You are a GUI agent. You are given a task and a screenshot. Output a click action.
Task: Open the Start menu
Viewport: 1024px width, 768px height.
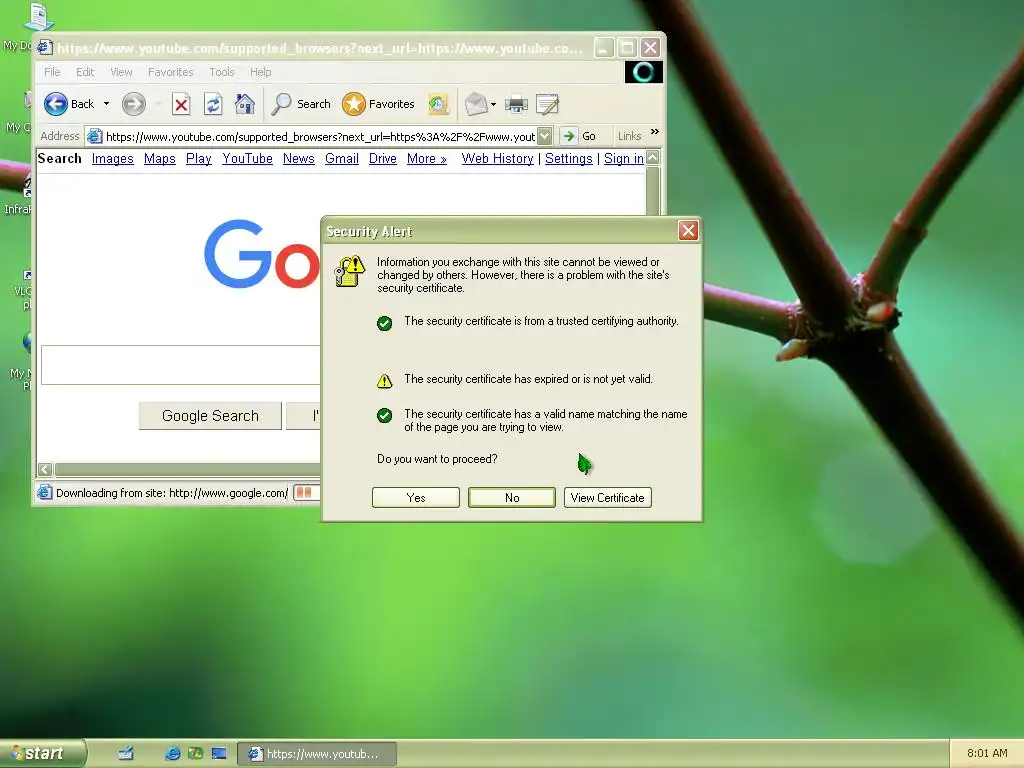(42, 754)
